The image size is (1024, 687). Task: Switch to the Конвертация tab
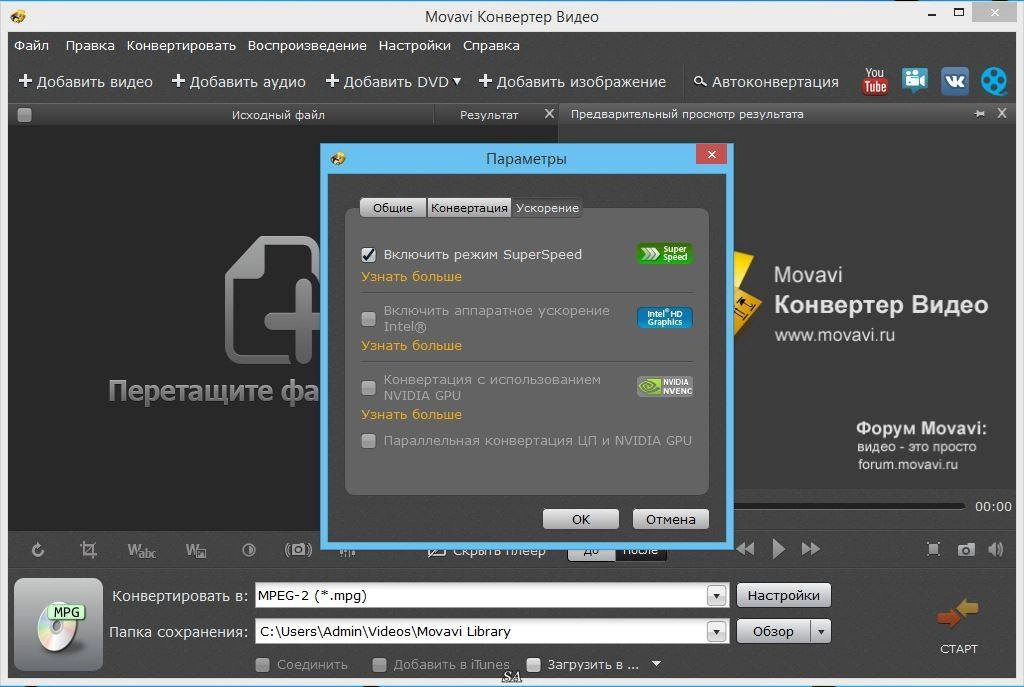[x=469, y=208]
